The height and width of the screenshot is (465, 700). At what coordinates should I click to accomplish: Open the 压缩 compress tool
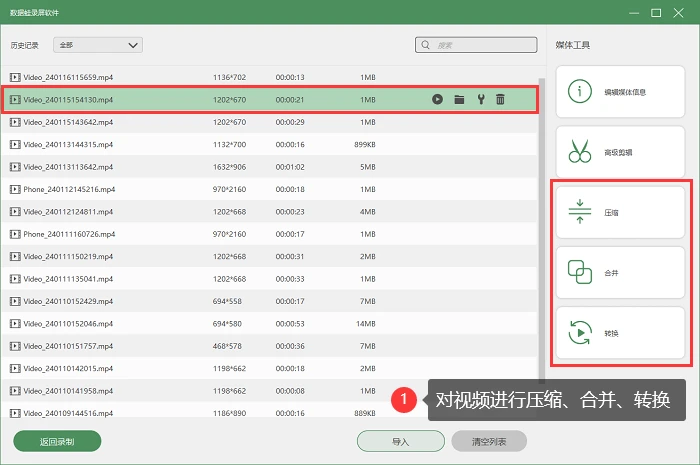point(620,212)
